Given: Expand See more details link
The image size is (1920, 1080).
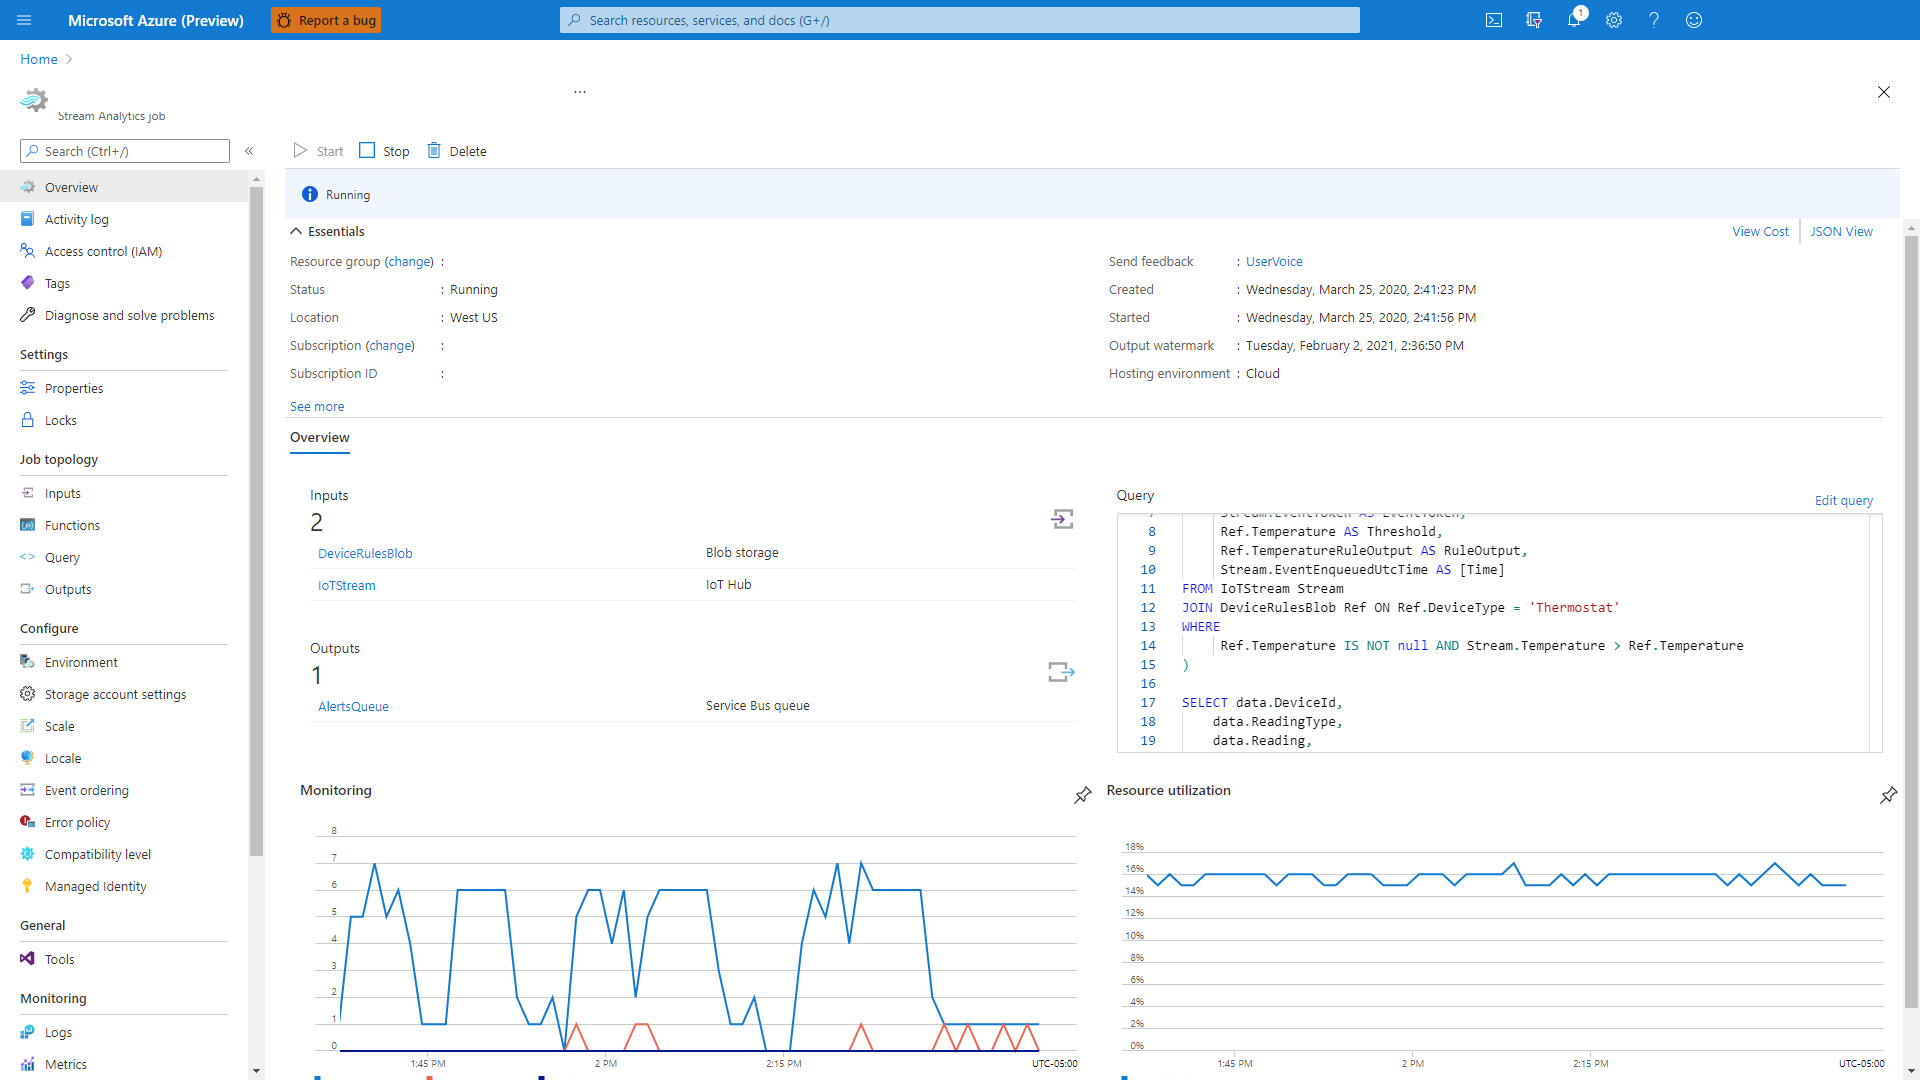Looking at the screenshot, I should (x=316, y=406).
